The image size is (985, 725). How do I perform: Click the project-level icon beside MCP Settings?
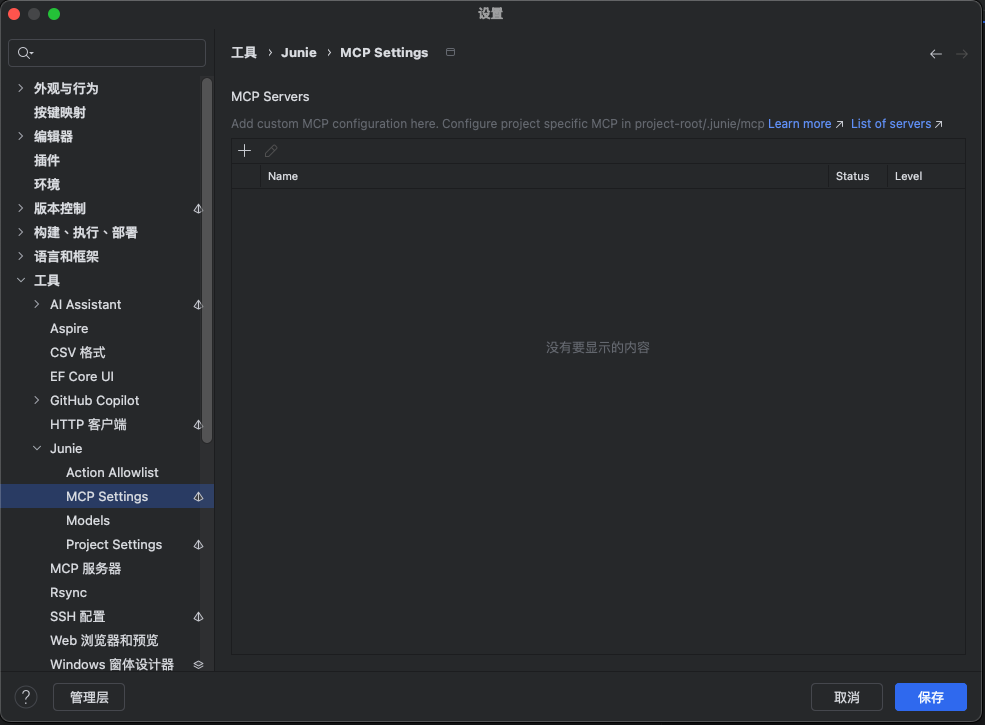198,497
